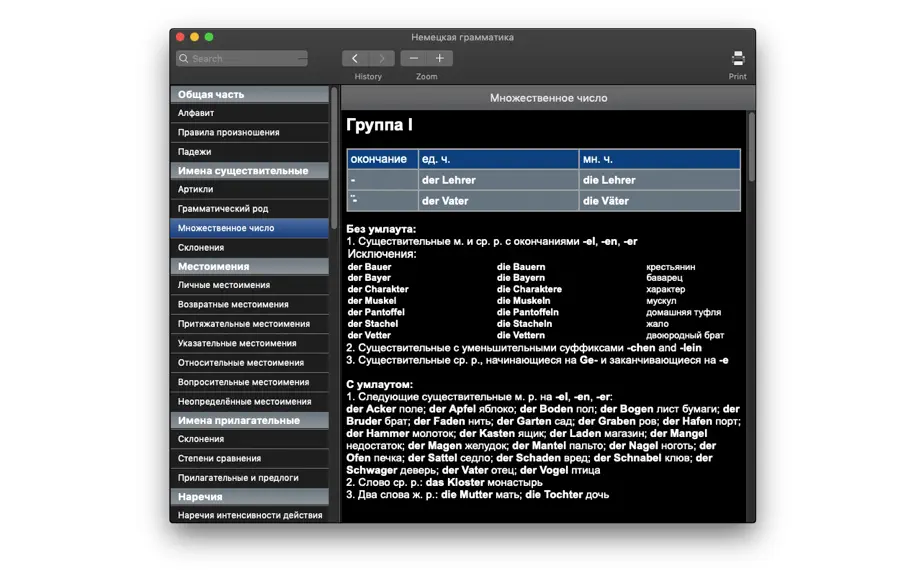
Task: Click the мн. ч. table header
Action: (x=660, y=159)
